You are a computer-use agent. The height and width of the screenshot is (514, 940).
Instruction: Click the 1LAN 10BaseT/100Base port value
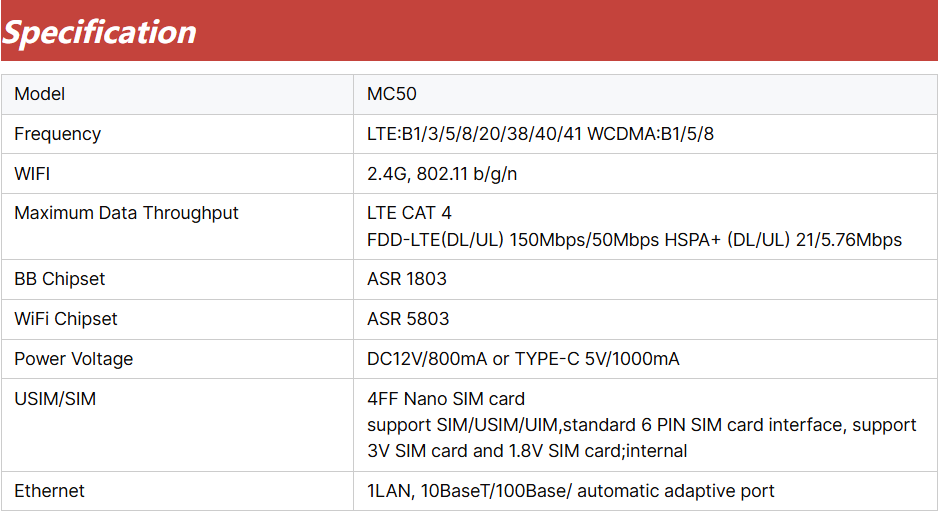point(571,491)
